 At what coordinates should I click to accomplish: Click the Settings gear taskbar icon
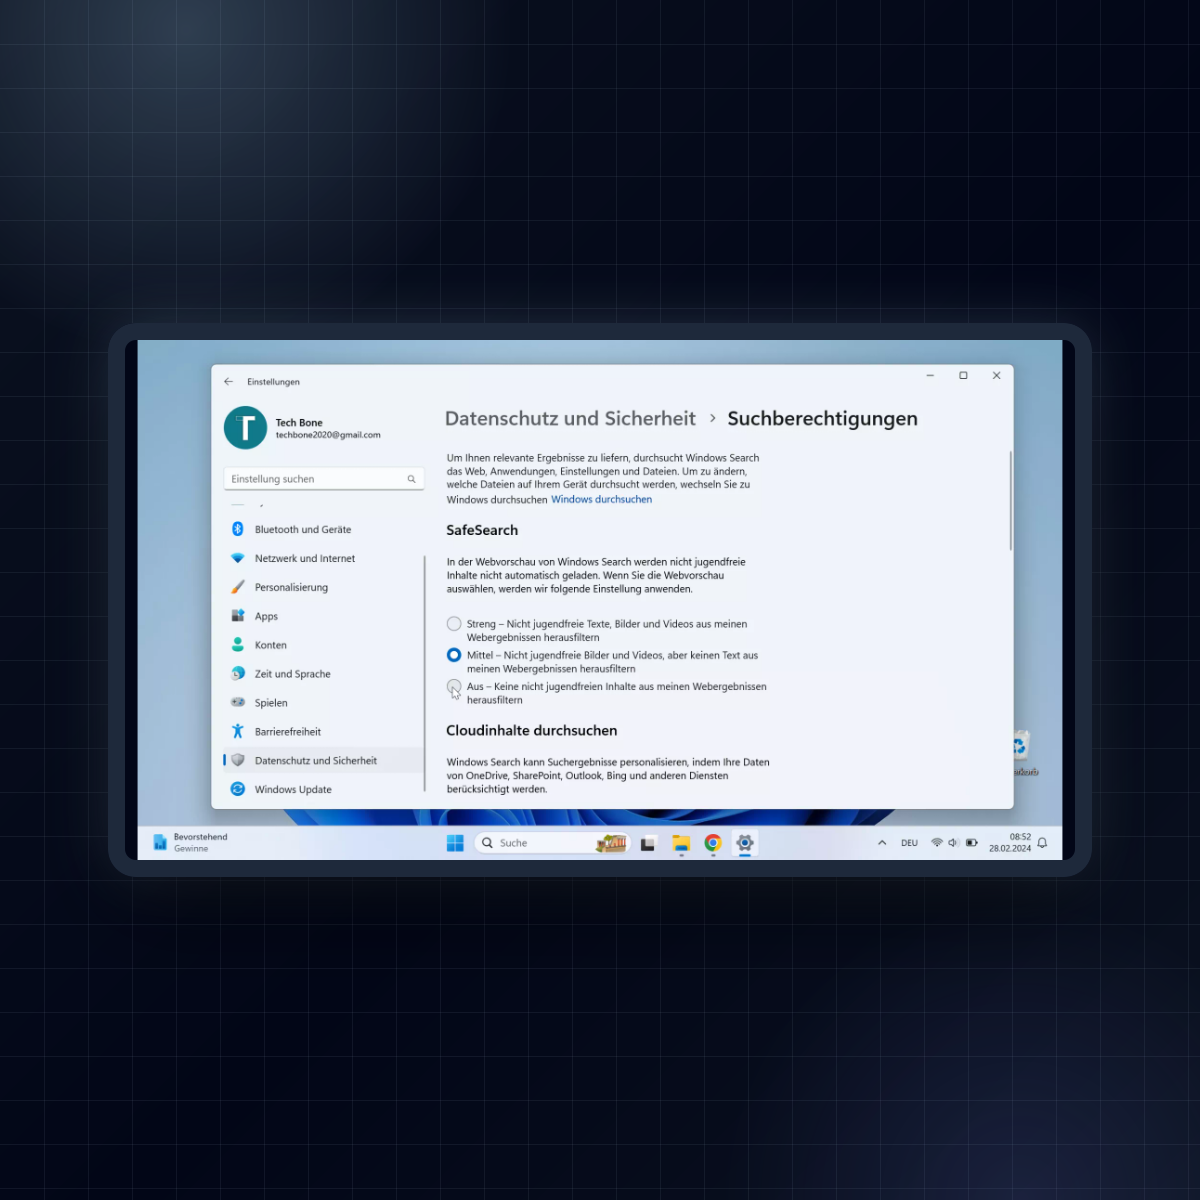[745, 843]
